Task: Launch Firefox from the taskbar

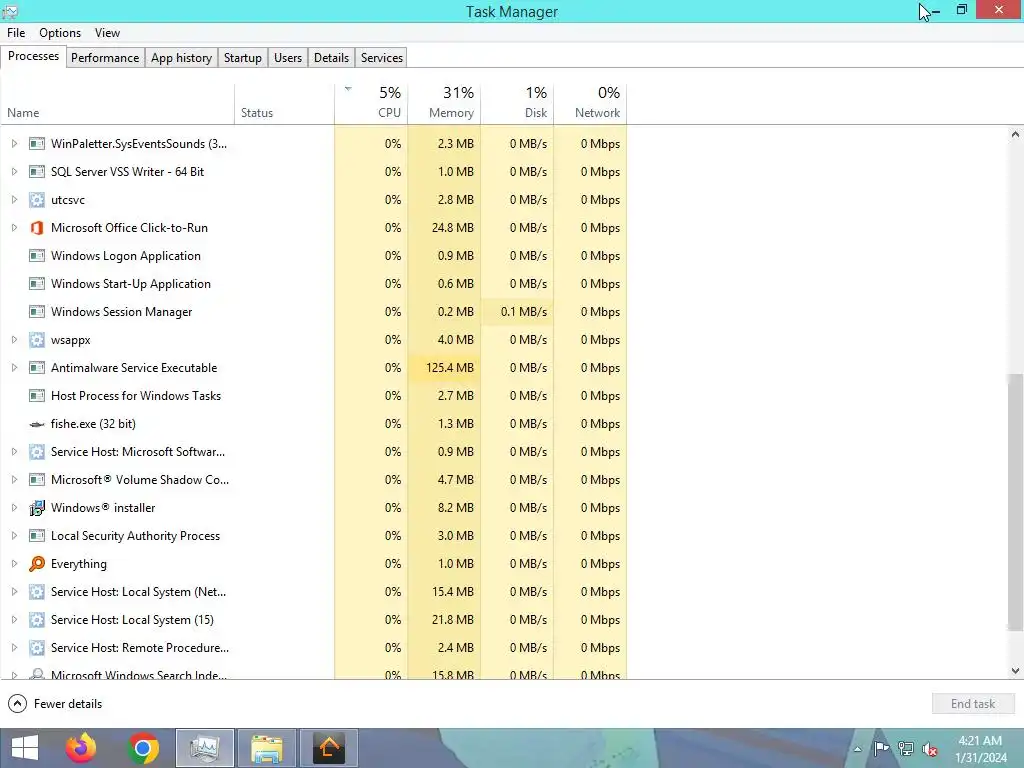Action: click(x=81, y=748)
